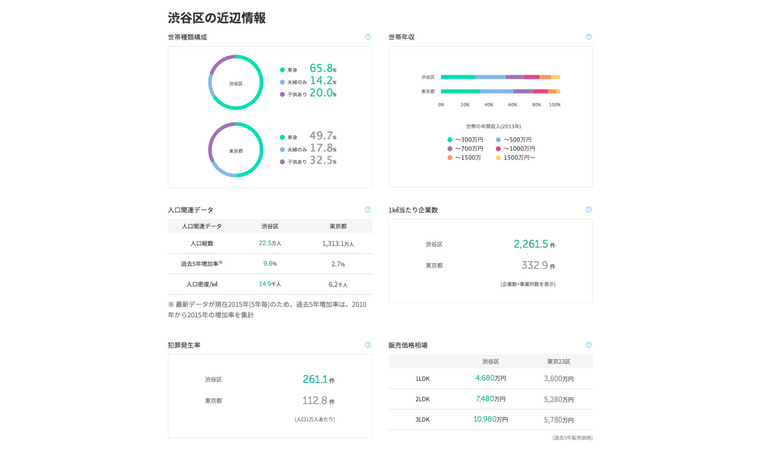Click the 東京都 income stacked bar
The height and width of the screenshot is (456, 760).
point(500,92)
